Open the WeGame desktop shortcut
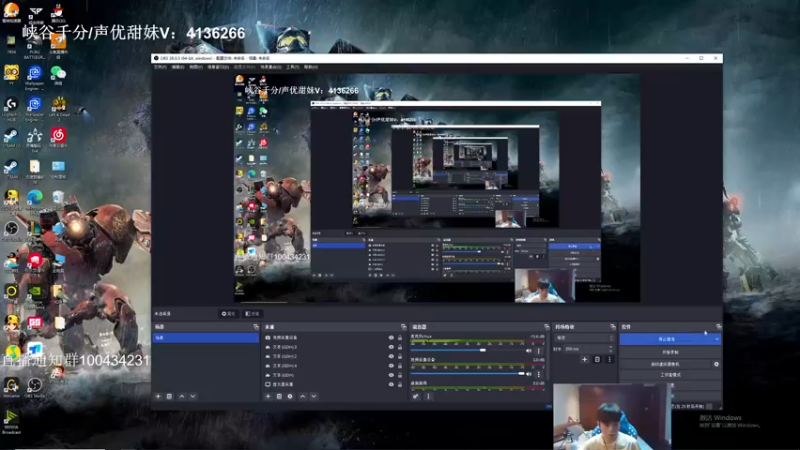The width and height of the screenshot is (800, 450). [x=11, y=387]
